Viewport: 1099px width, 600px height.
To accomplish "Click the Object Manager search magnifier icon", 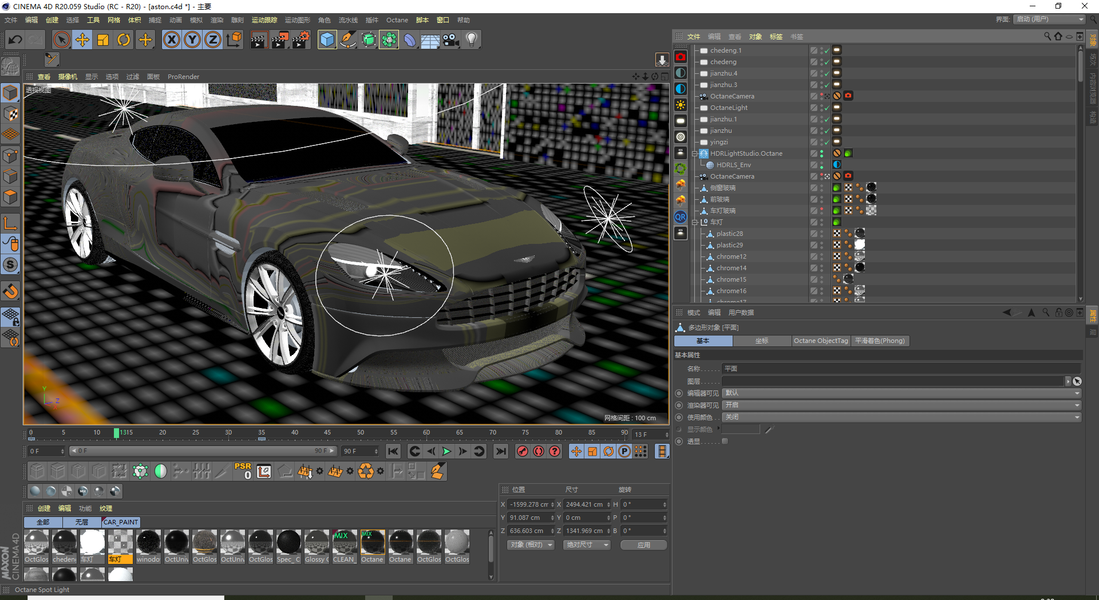I will click(1047, 36).
